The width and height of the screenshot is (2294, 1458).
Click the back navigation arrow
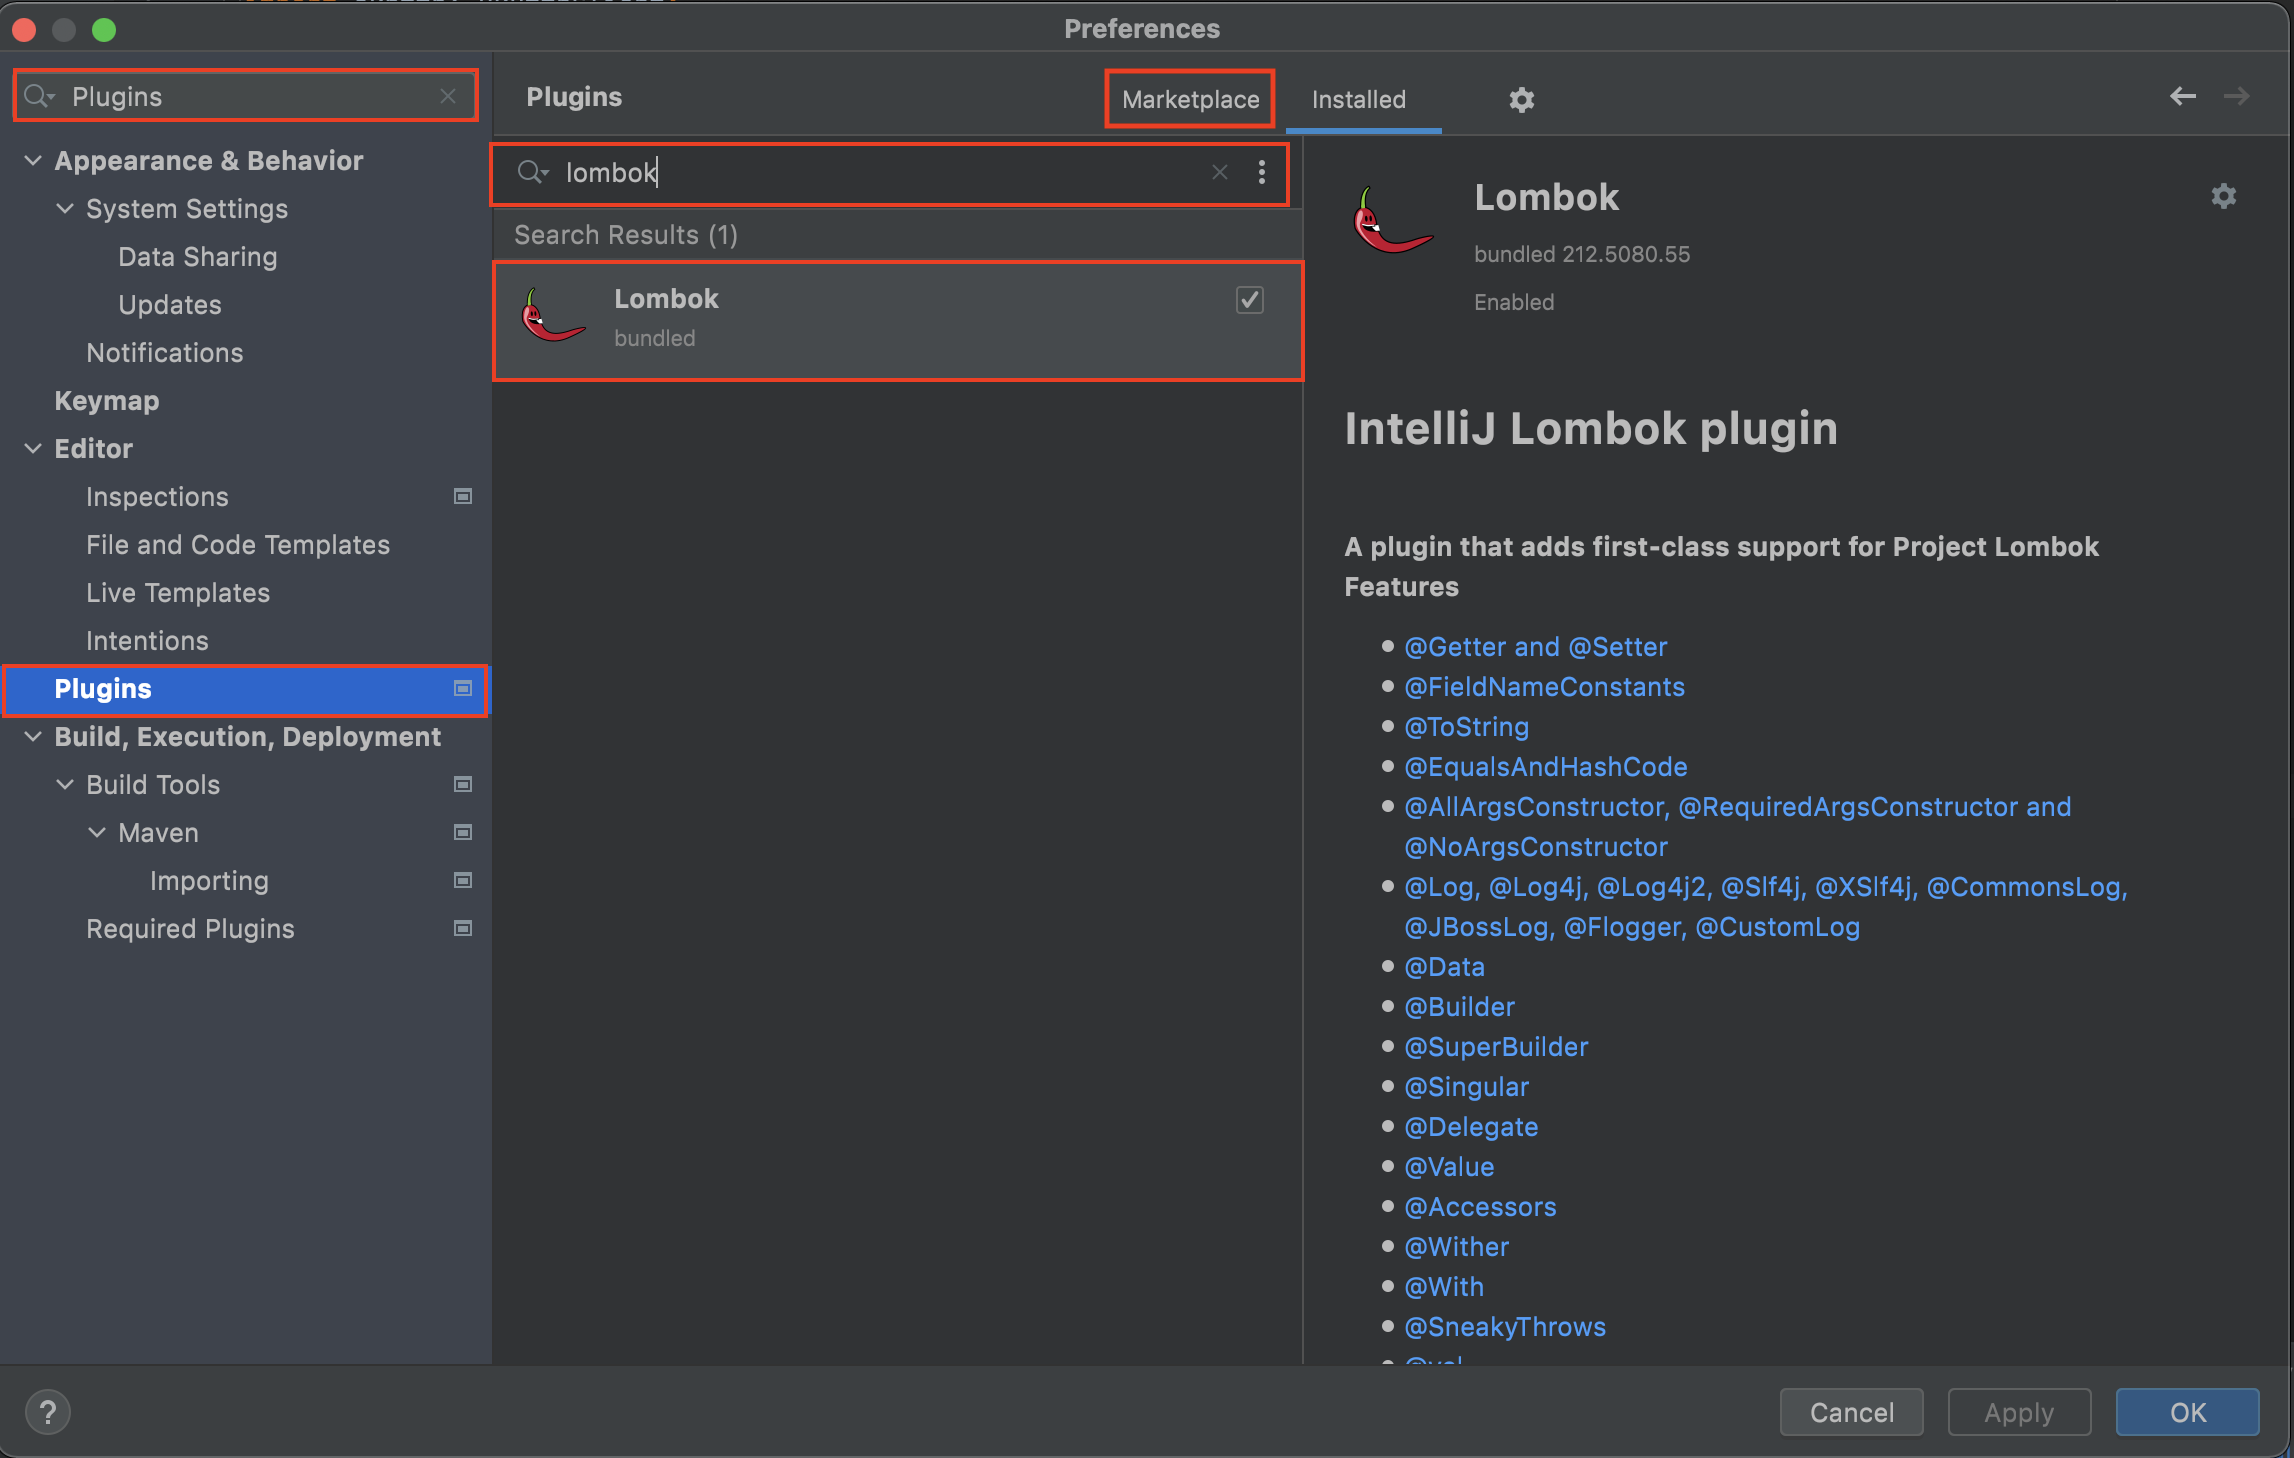tap(2182, 96)
